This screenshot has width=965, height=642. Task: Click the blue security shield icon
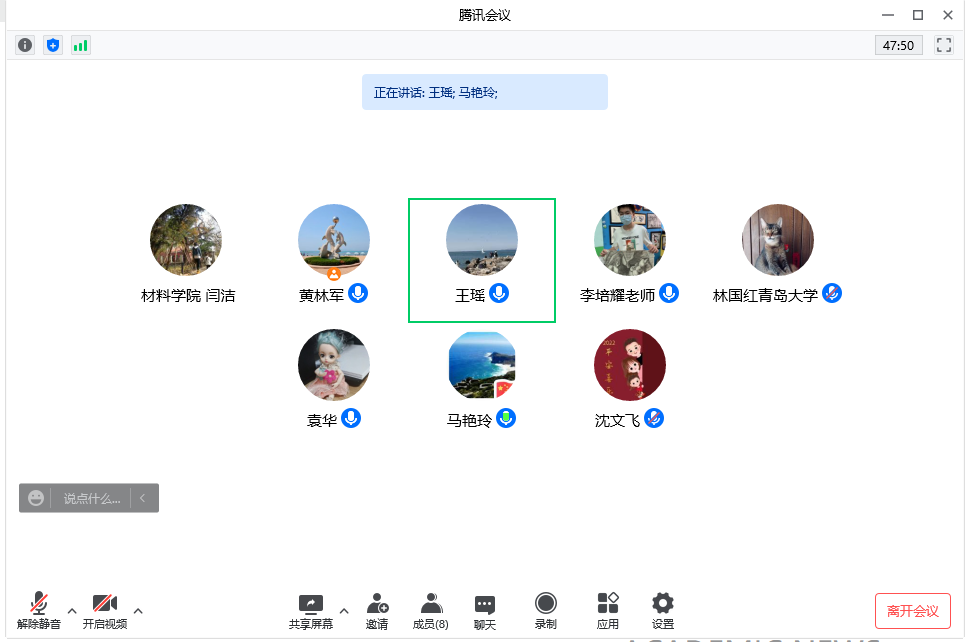(53, 45)
